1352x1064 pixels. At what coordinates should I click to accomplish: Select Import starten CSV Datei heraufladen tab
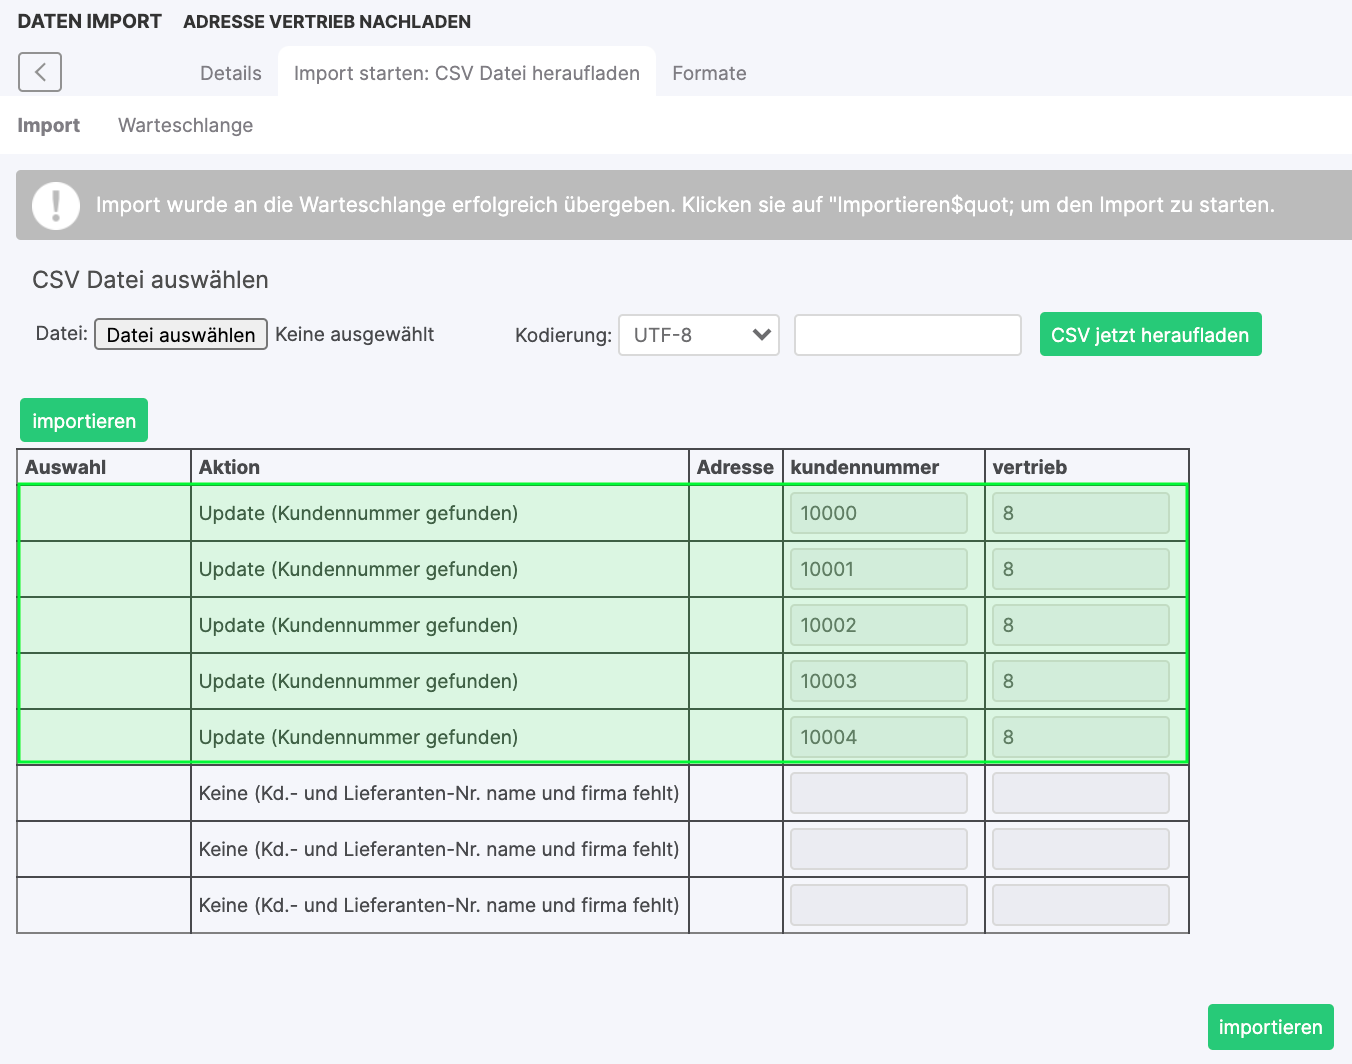[466, 73]
